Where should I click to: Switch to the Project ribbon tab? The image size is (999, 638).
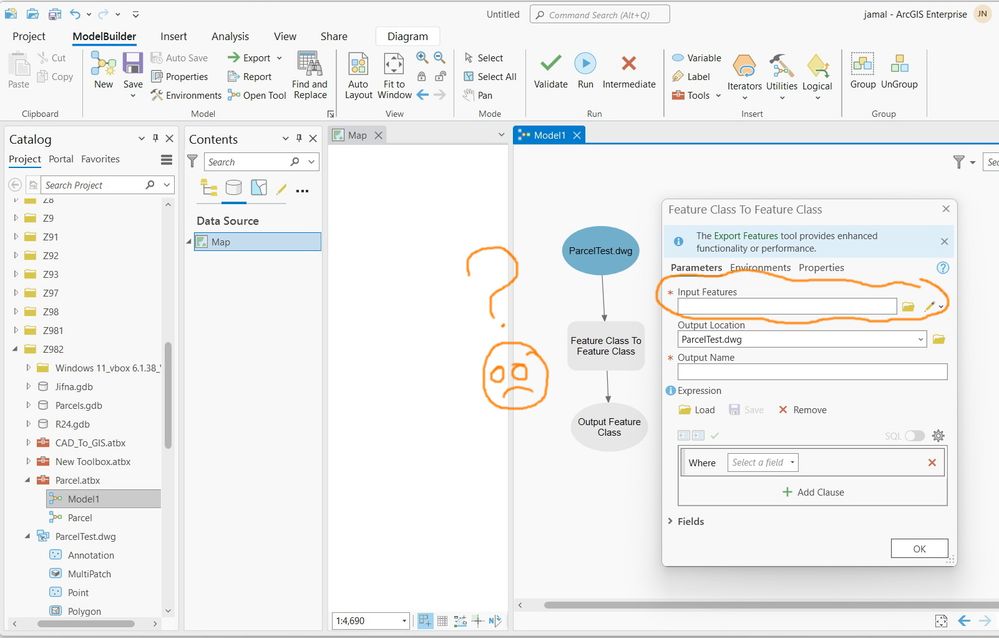[29, 36]
